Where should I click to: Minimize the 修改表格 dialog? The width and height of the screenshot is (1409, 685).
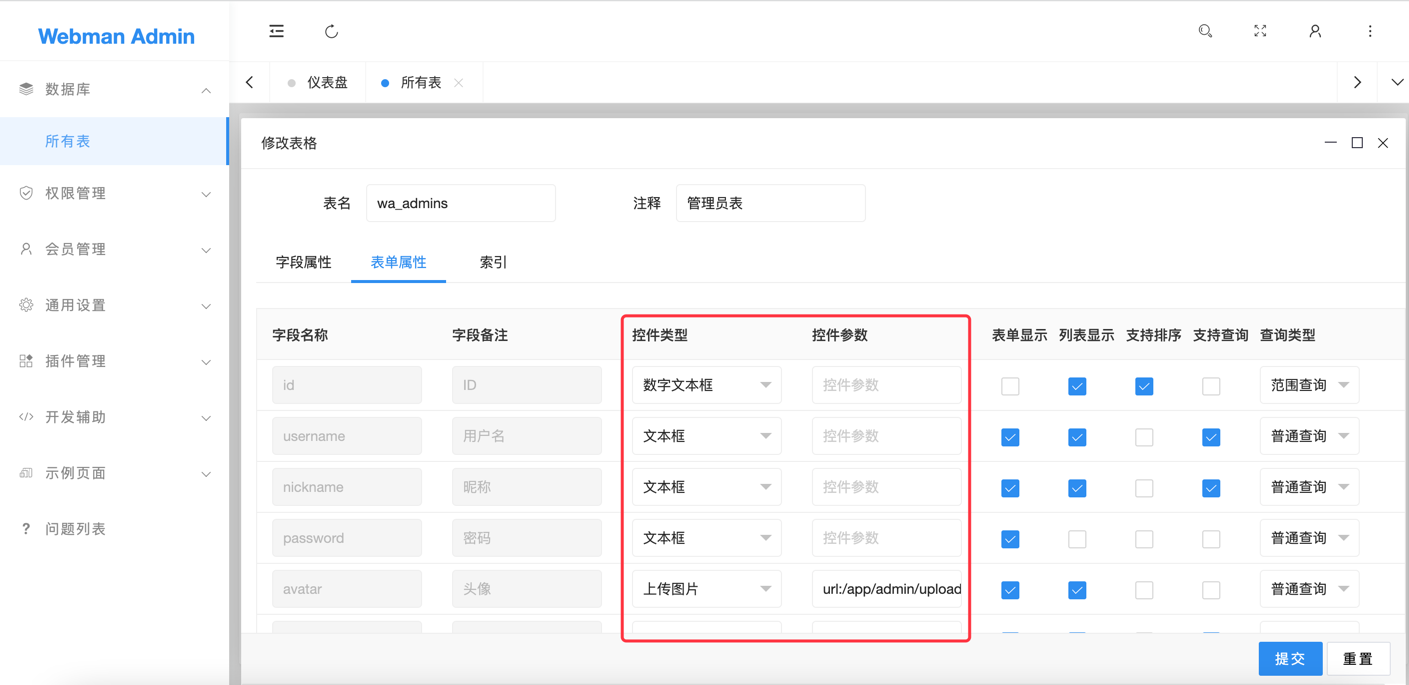pos(1330,143)
